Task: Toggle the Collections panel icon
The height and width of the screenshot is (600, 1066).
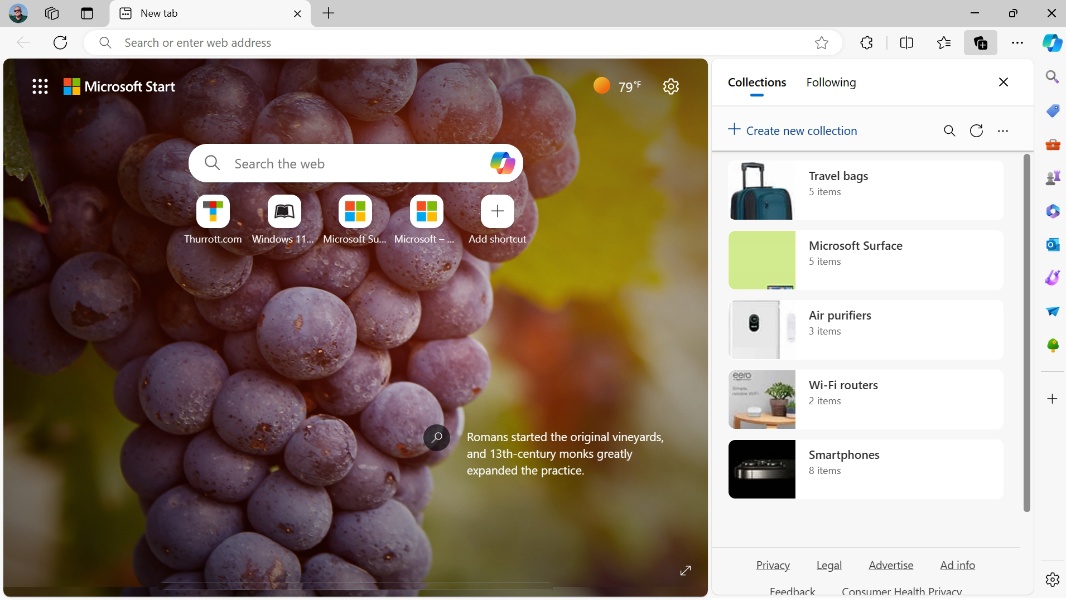Action: (x=980, y=43)
